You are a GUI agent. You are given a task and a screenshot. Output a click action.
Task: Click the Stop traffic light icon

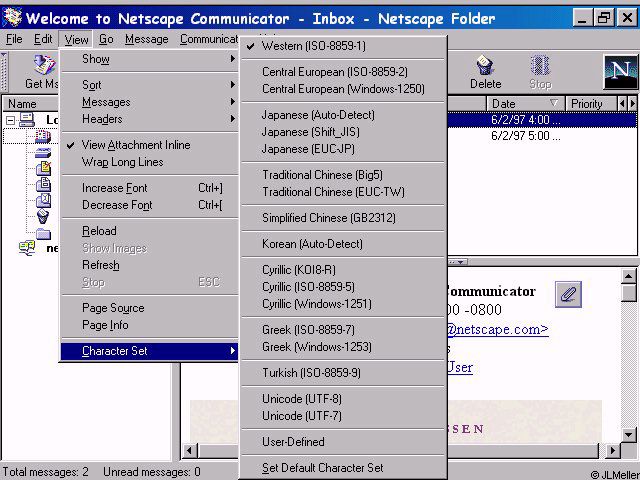[x=540, y=65]
